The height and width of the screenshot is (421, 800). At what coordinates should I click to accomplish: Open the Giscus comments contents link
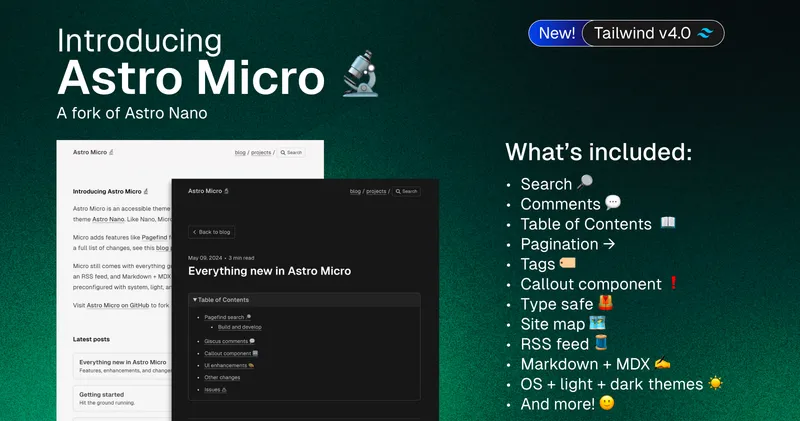tap(227, 341)
